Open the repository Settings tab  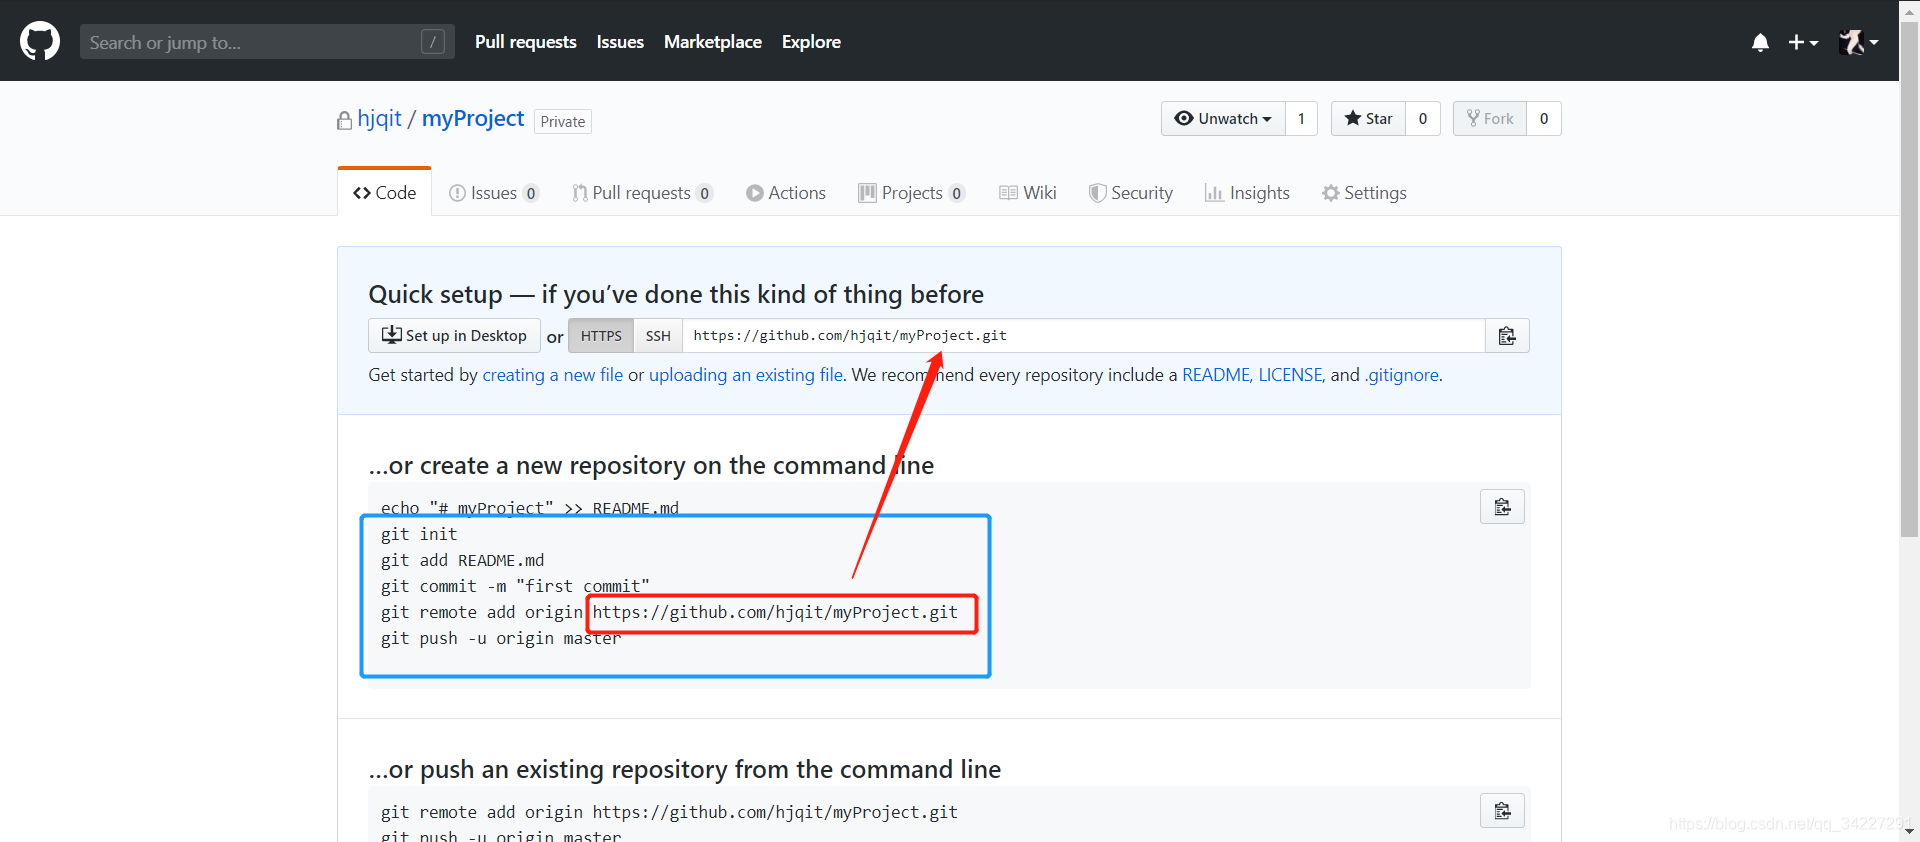(x=1364, y=193)
